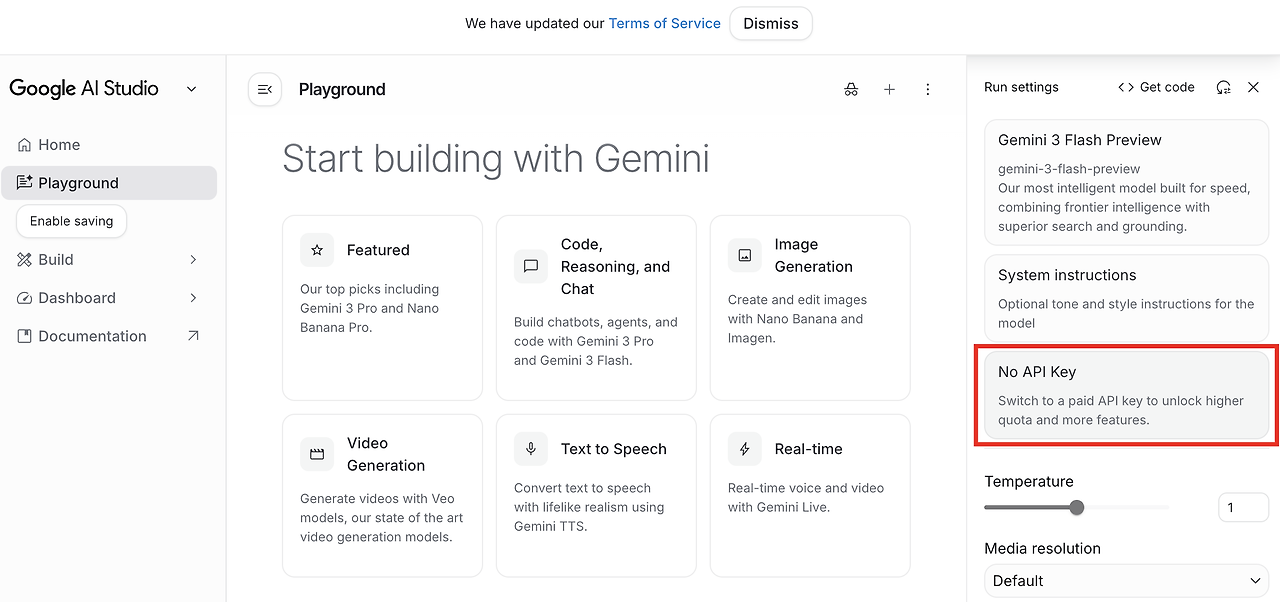This screenshot has width=1280, height=602.
Task: Start a new chat with plus icon
Action: point(889,90)
